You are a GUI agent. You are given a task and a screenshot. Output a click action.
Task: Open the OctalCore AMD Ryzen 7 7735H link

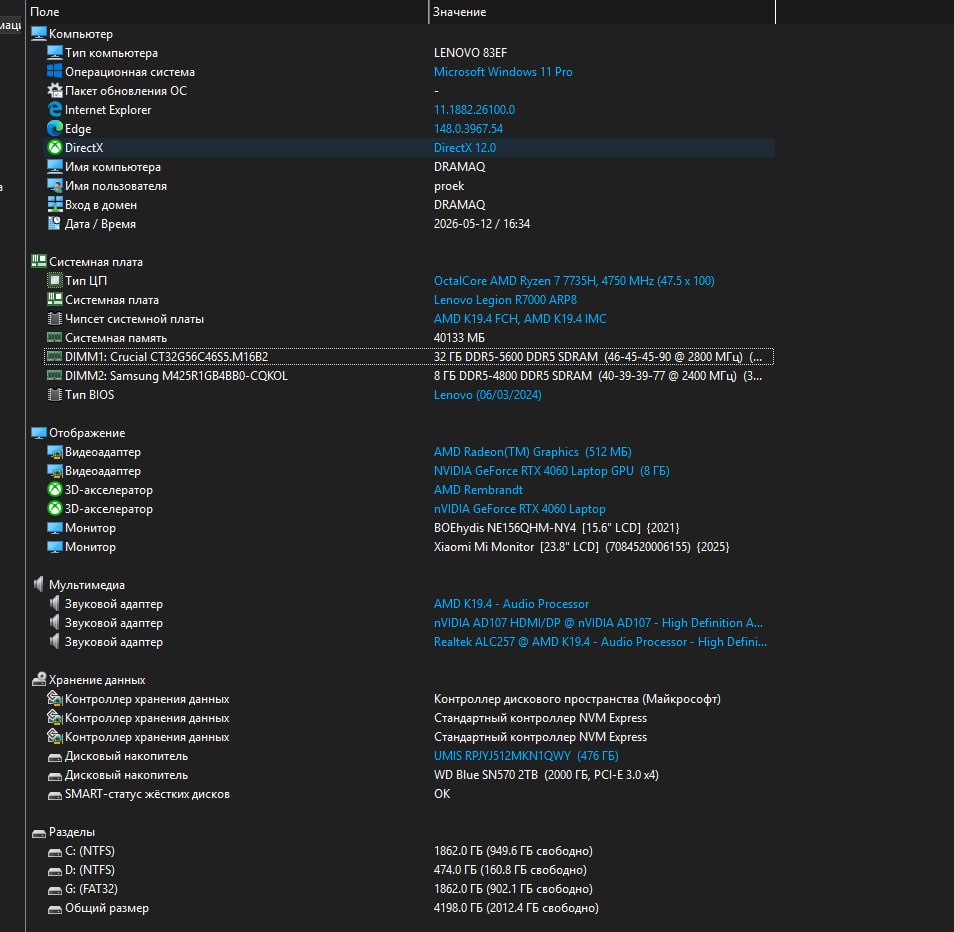tap(574, 280)
